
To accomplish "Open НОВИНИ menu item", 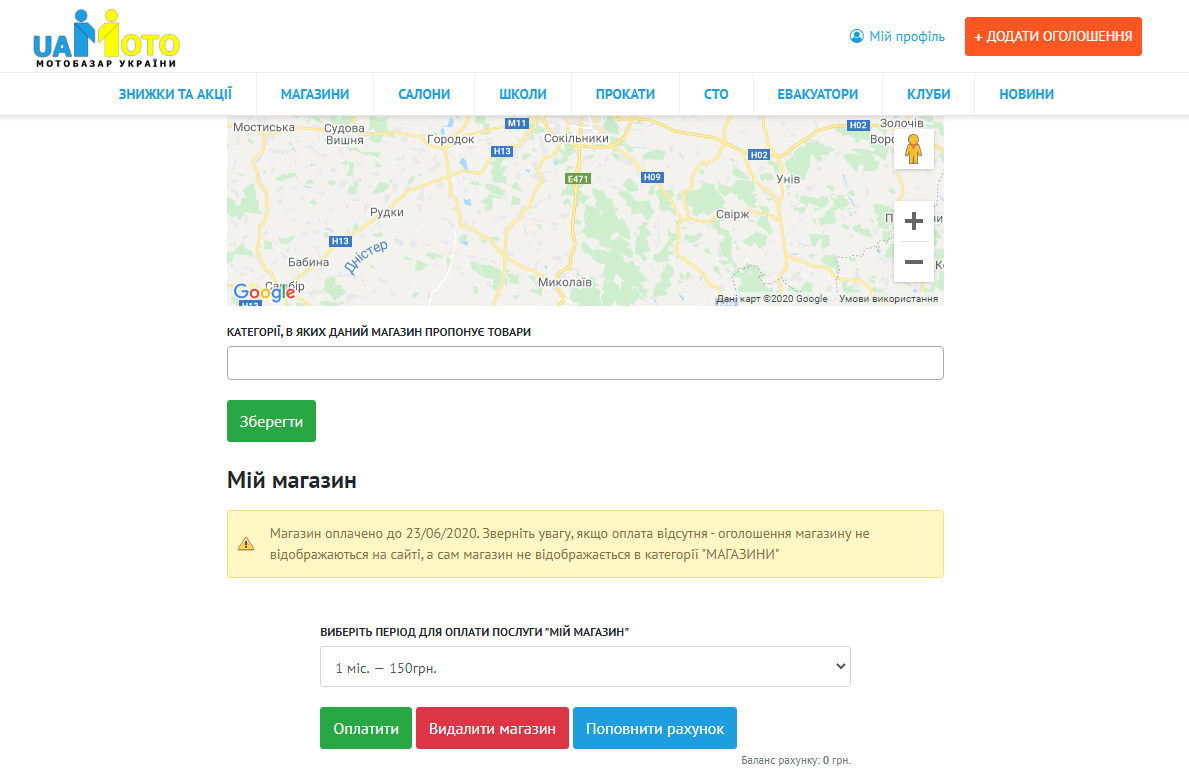I will pyautogui.click(x=1026, y=94).
